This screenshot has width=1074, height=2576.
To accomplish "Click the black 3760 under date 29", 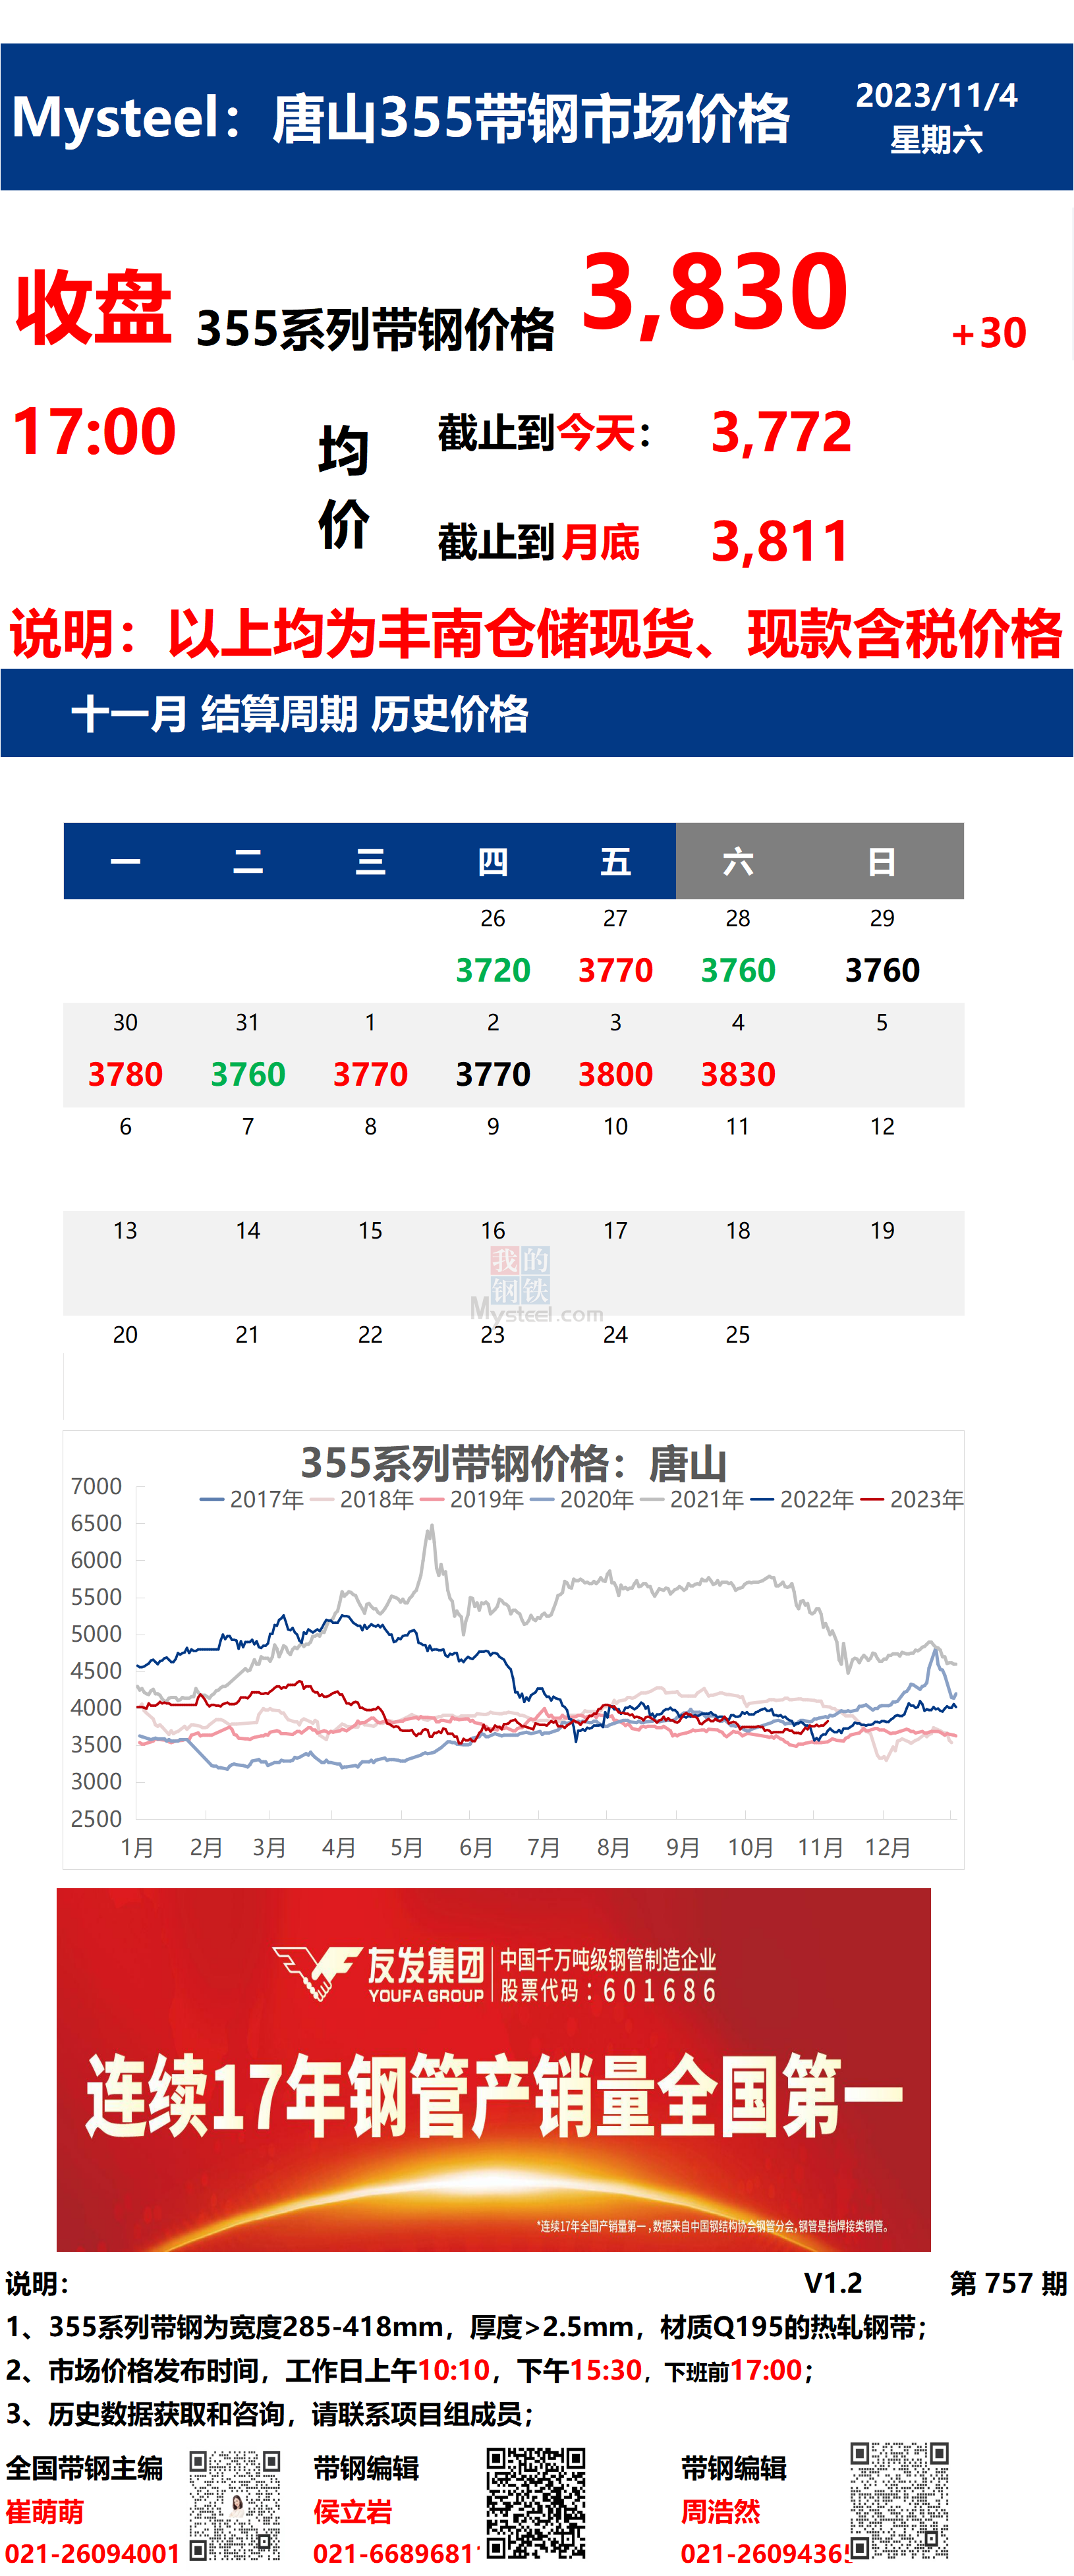I will (882, 970).
